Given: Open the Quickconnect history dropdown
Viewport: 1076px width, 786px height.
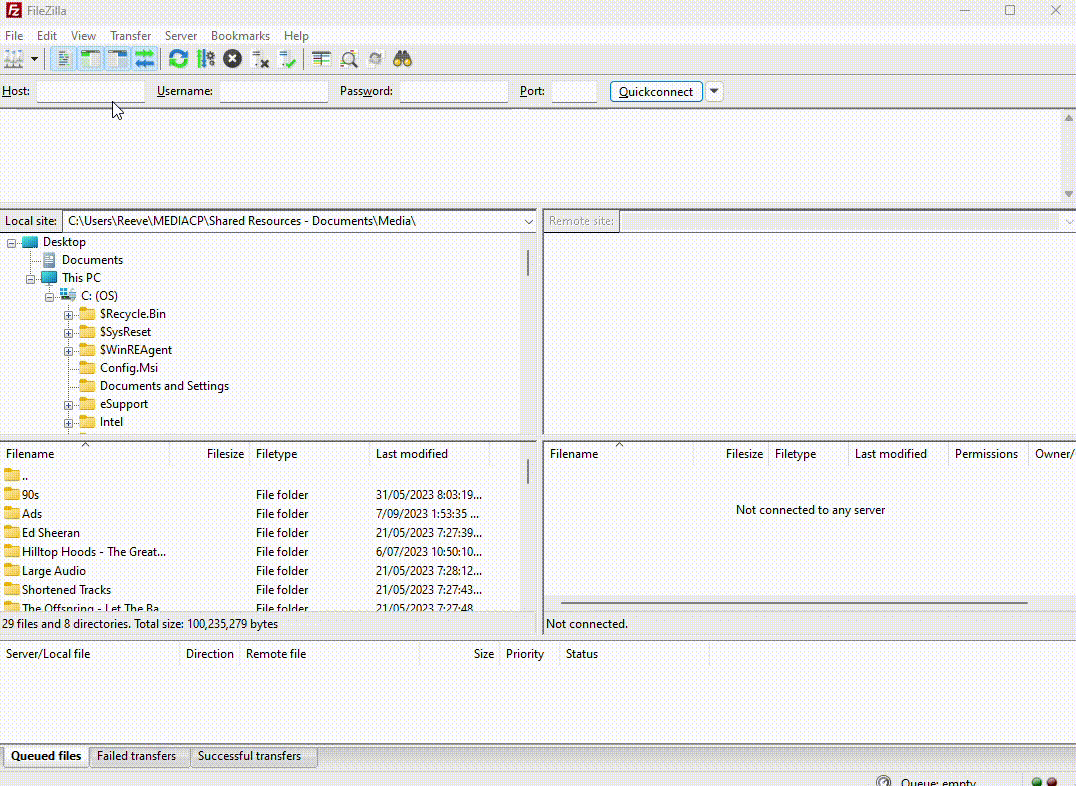Looking at the screenshot, I should (x=714, y=91).
